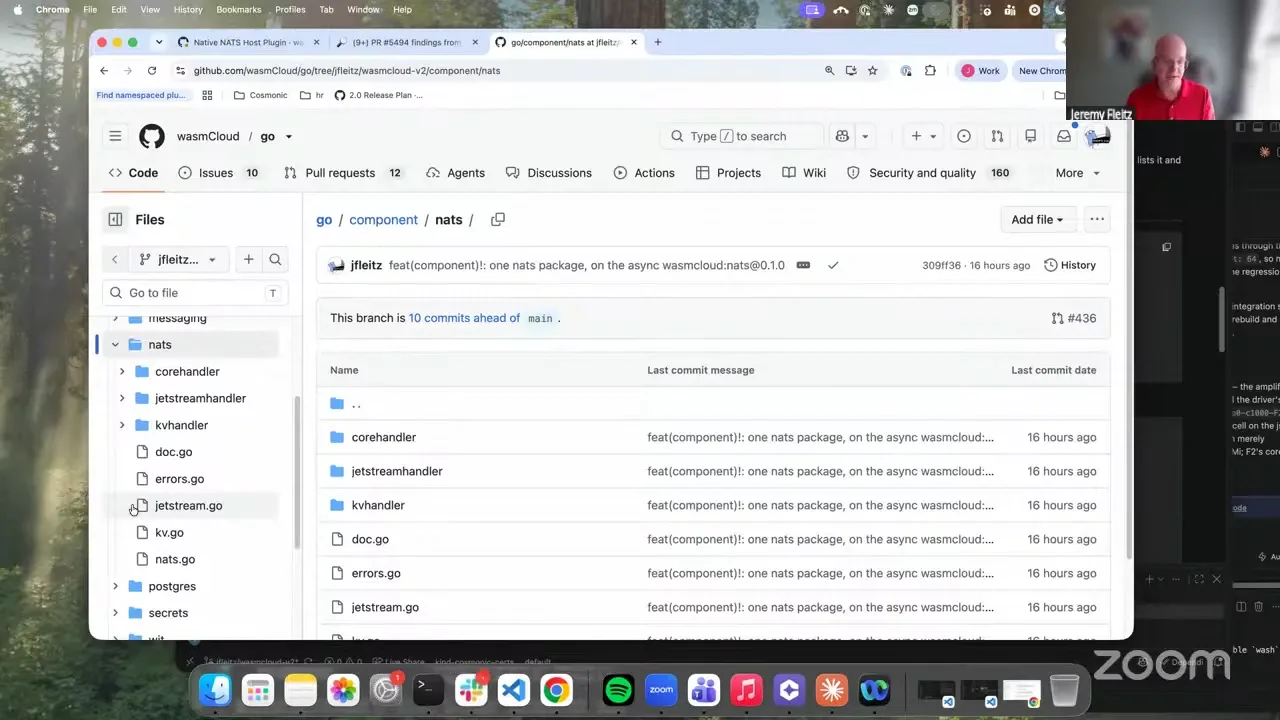Image resolution: width=1280 pixels, height=720 pixels.
Task: Reload the page in Chrome
Action: tap(152, 70)
